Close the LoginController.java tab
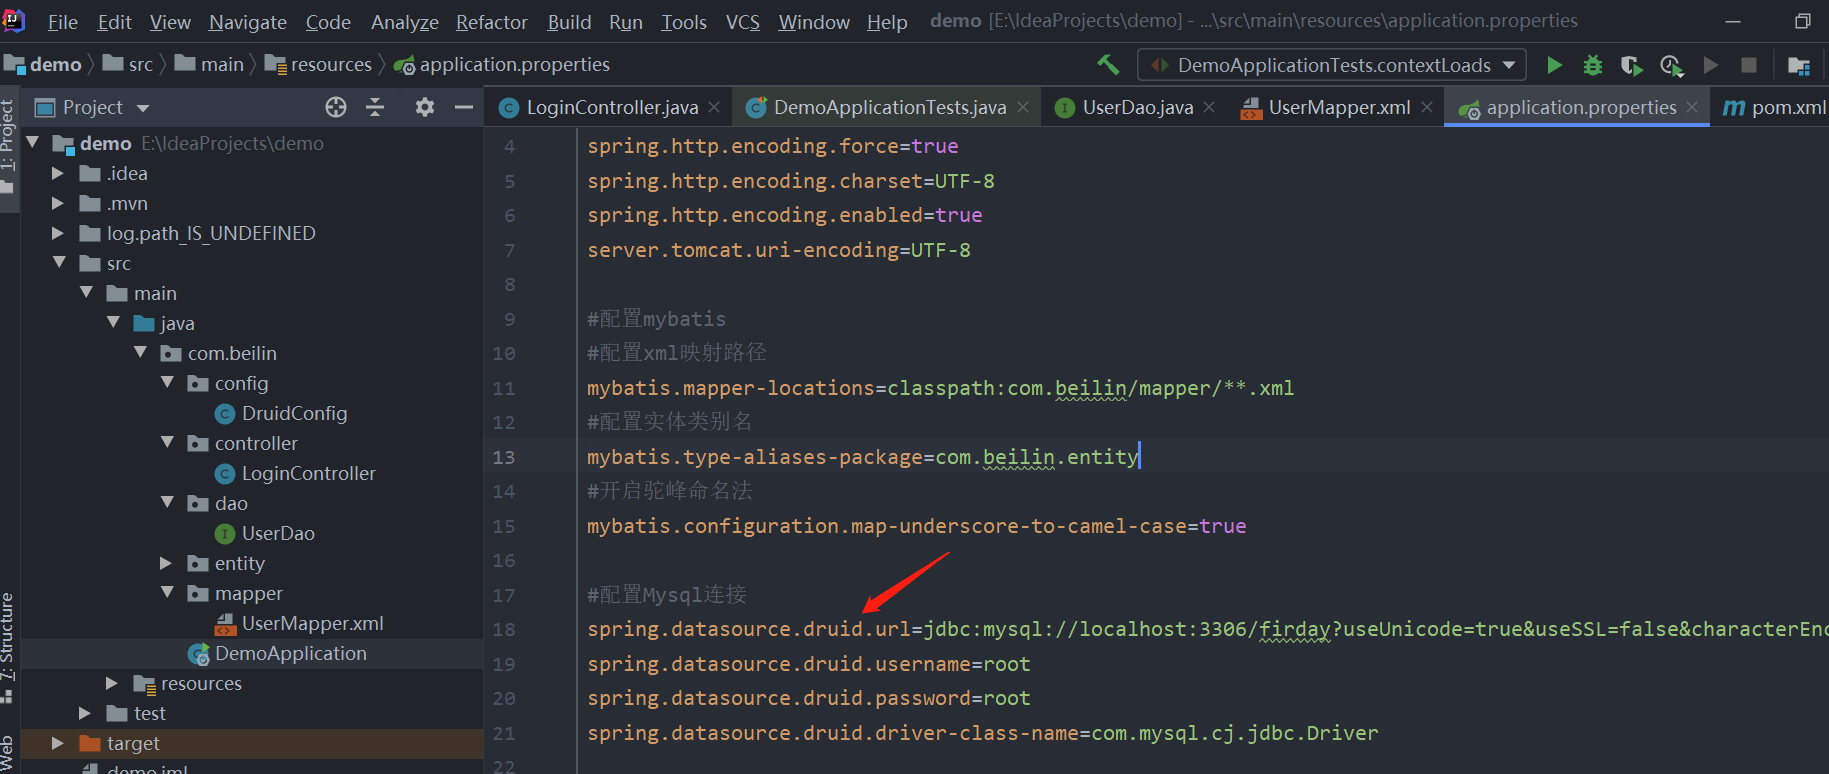 tap(714, 107)
